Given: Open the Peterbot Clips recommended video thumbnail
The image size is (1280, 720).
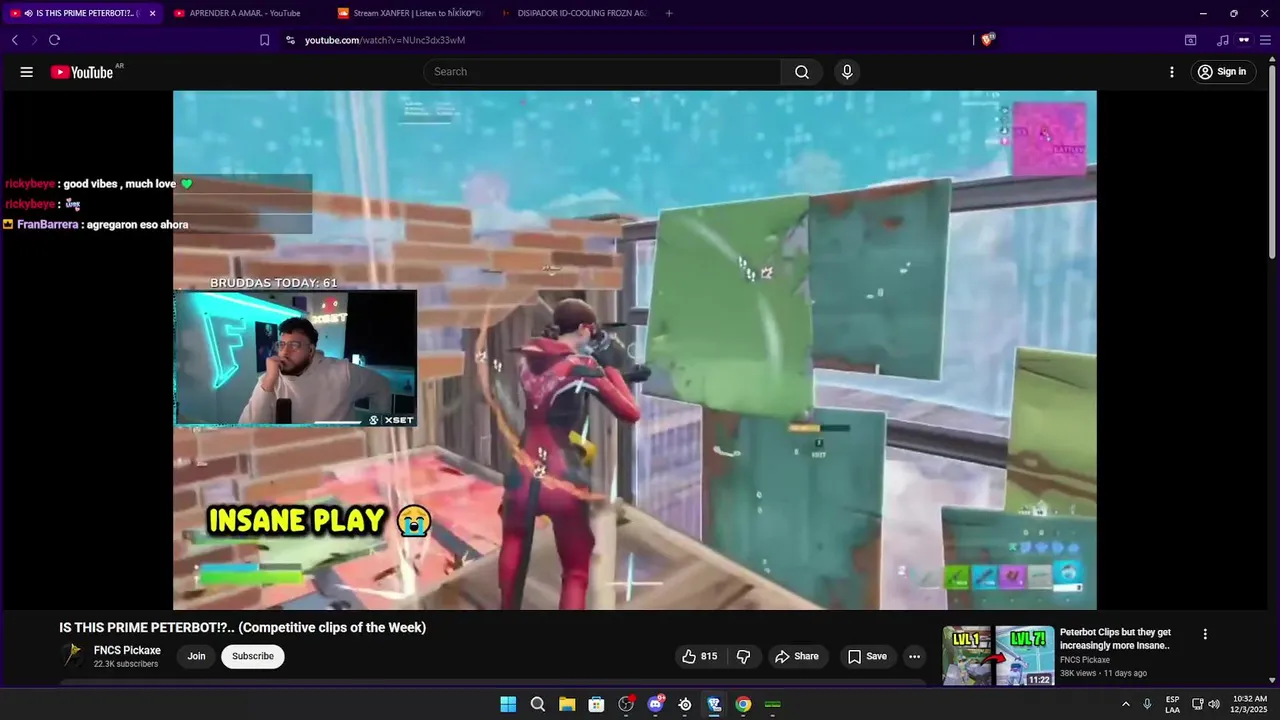Looking at the screenshot, I should click(x=998, y=656).
